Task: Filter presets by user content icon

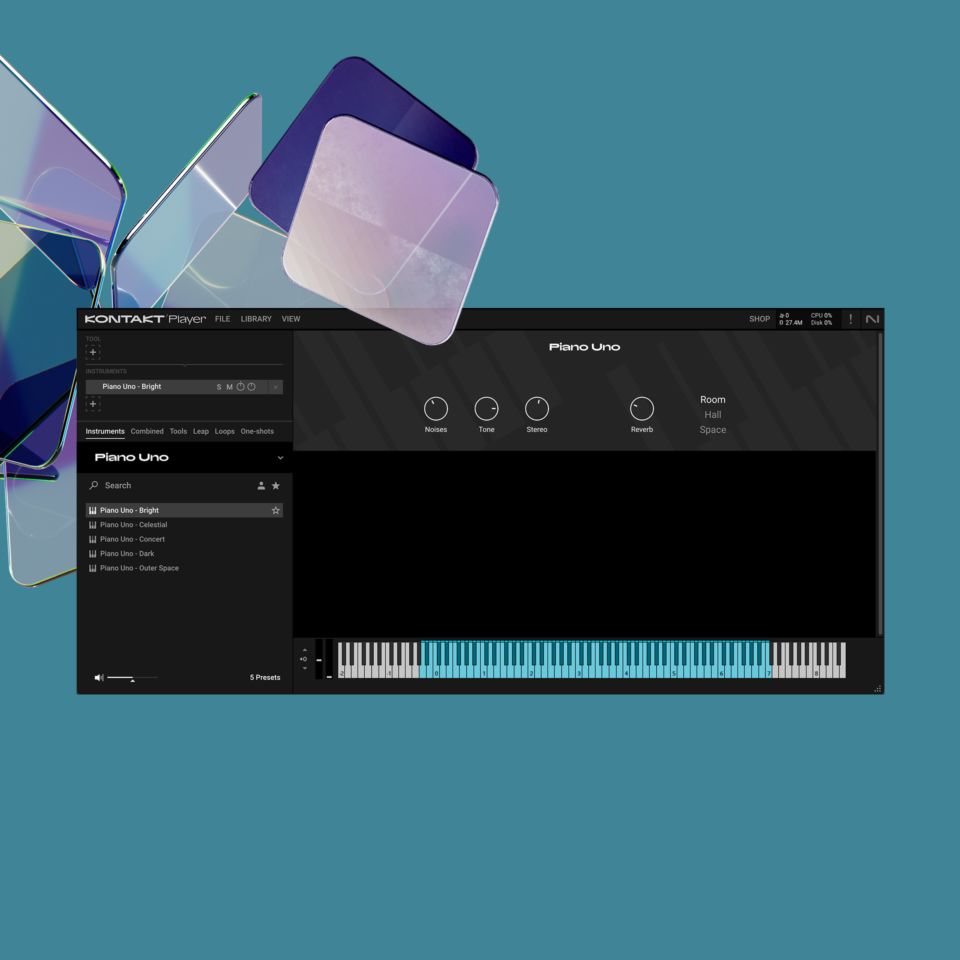Action: (x=261, y=486)
